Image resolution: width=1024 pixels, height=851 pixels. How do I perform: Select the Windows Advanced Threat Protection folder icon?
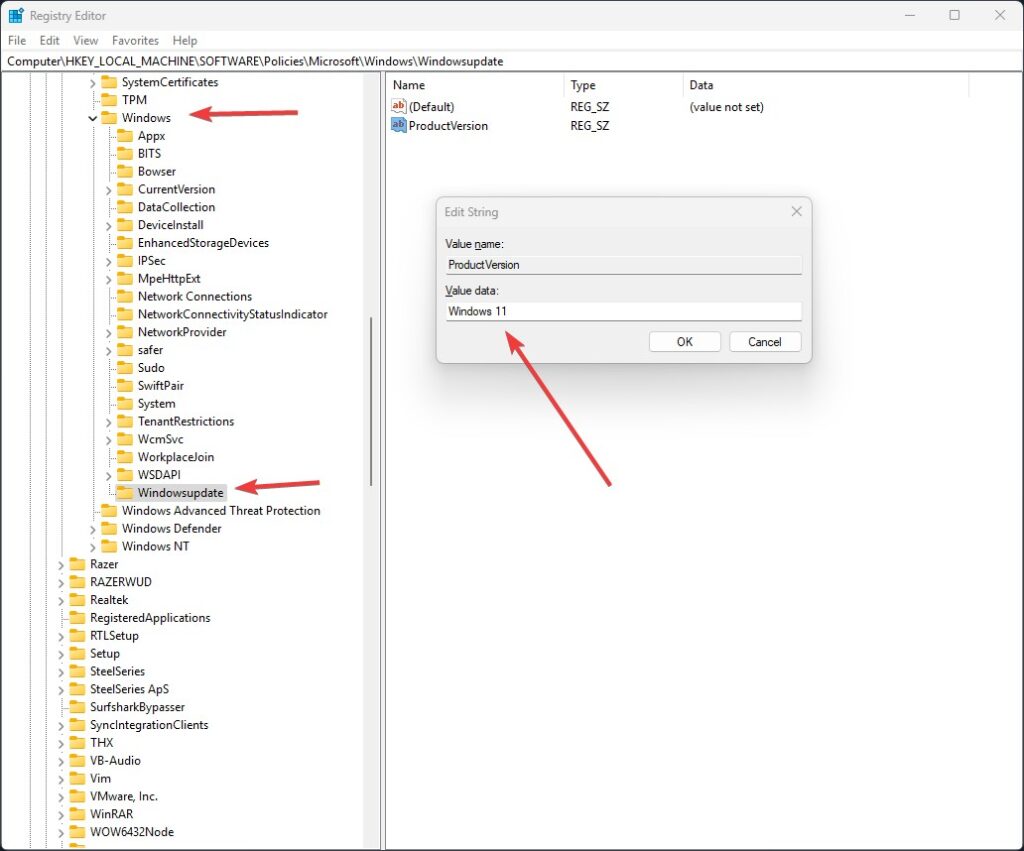coord(109,511)
